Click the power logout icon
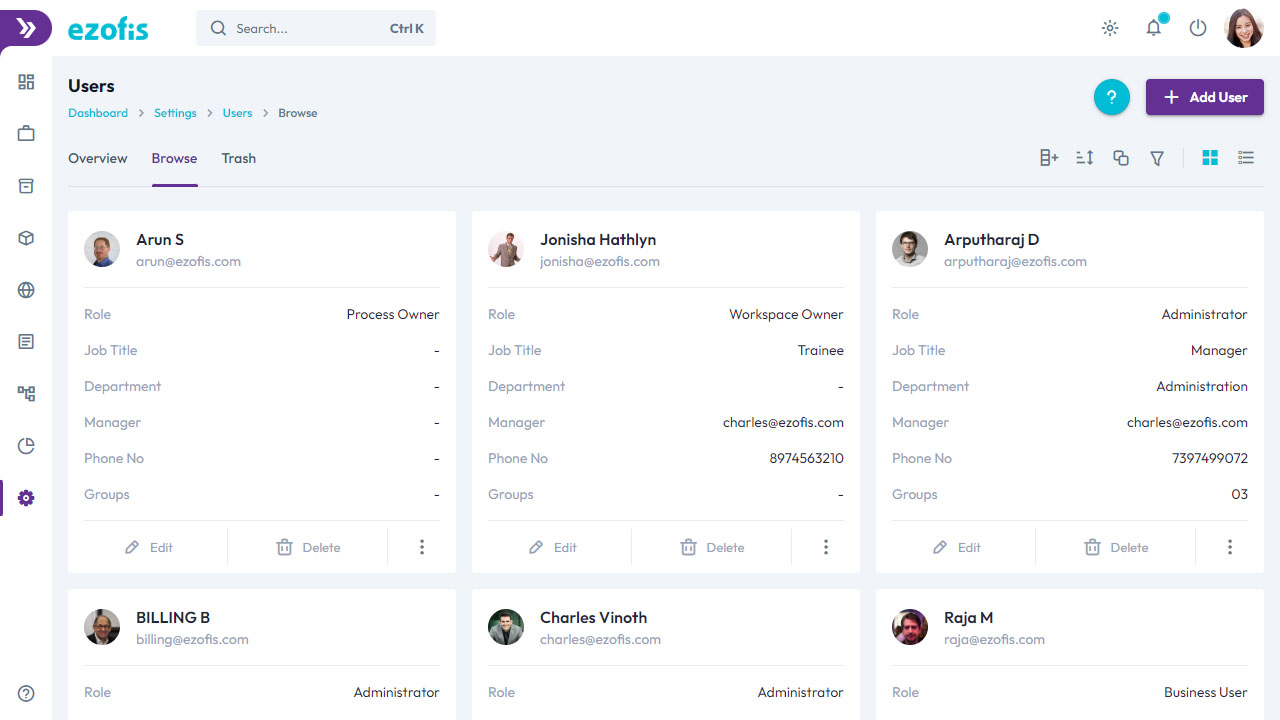This screenshot has width=1280, height=720. click(x=1198, y=28)
